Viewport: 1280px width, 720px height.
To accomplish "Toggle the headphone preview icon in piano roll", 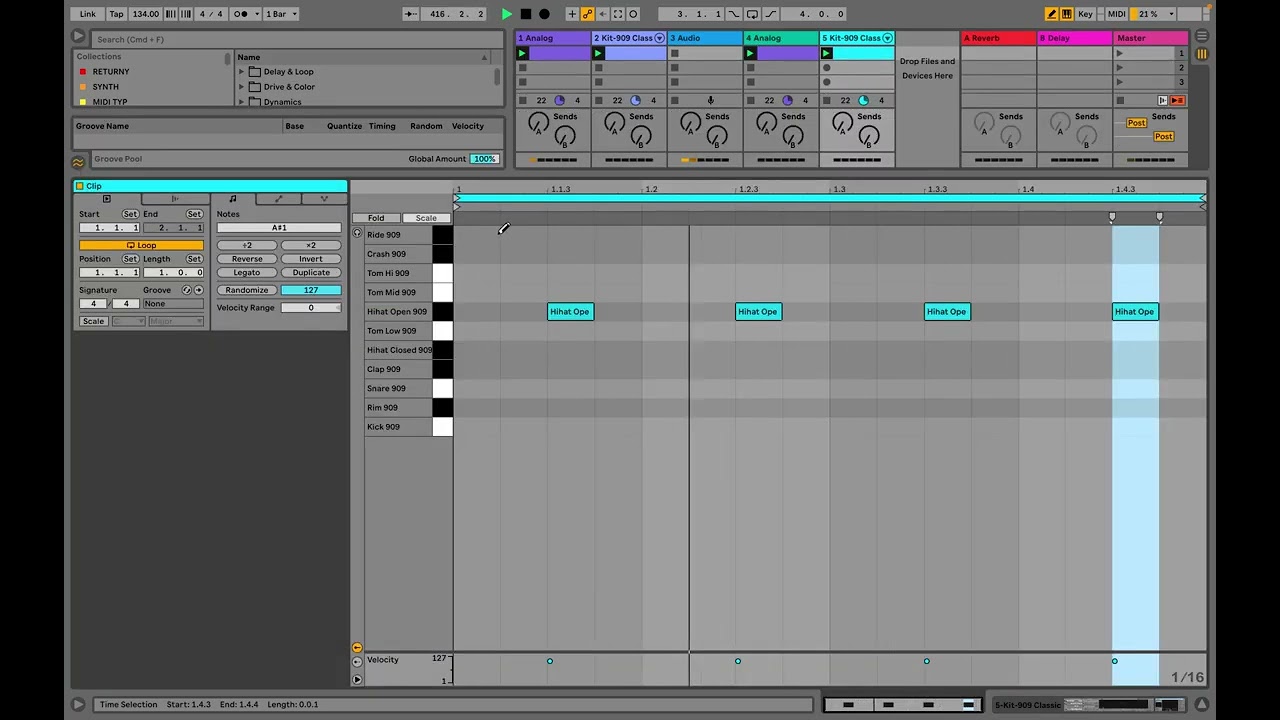I will pos(357,233).
